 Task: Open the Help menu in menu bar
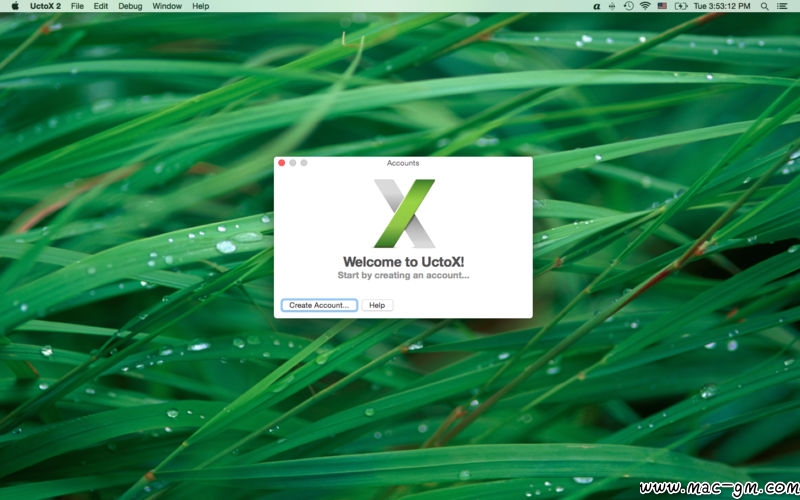click(201, 6)
